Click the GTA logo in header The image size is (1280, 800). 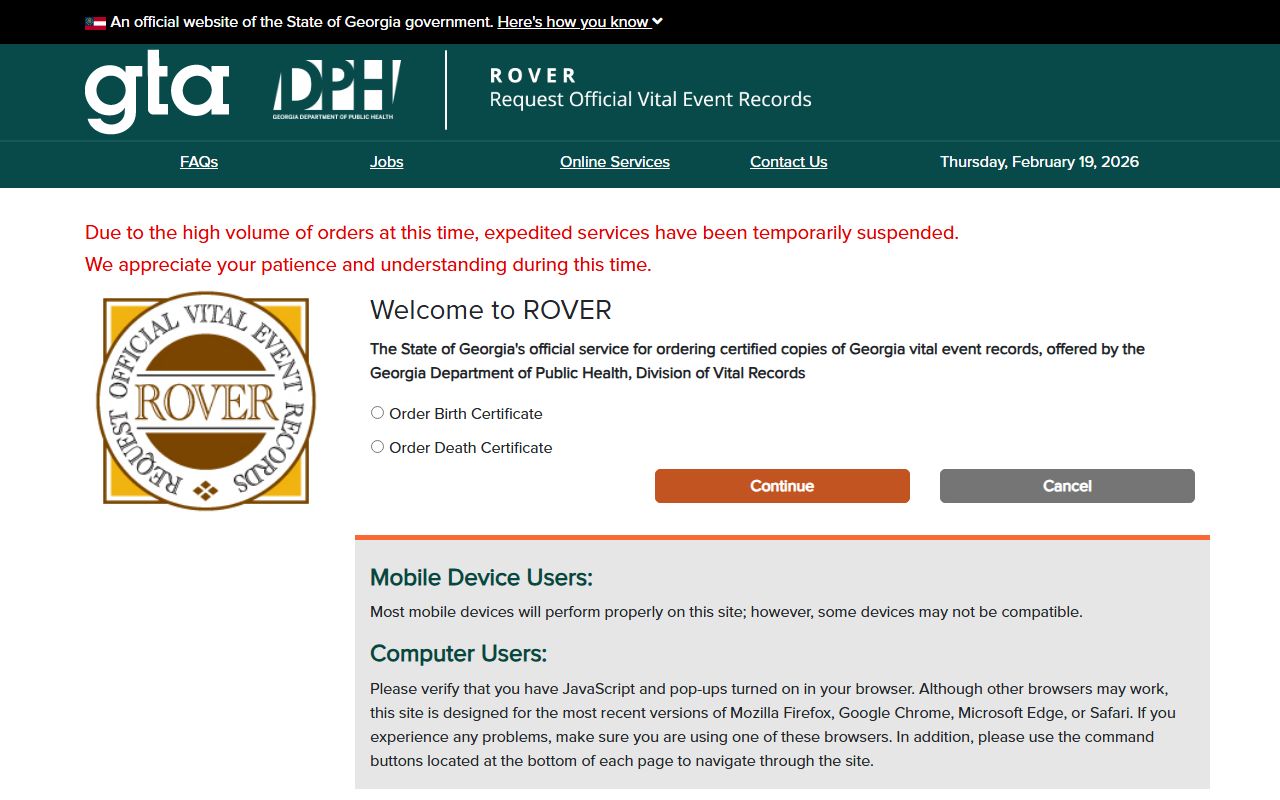pyautogui.click(x=157, y=91)
